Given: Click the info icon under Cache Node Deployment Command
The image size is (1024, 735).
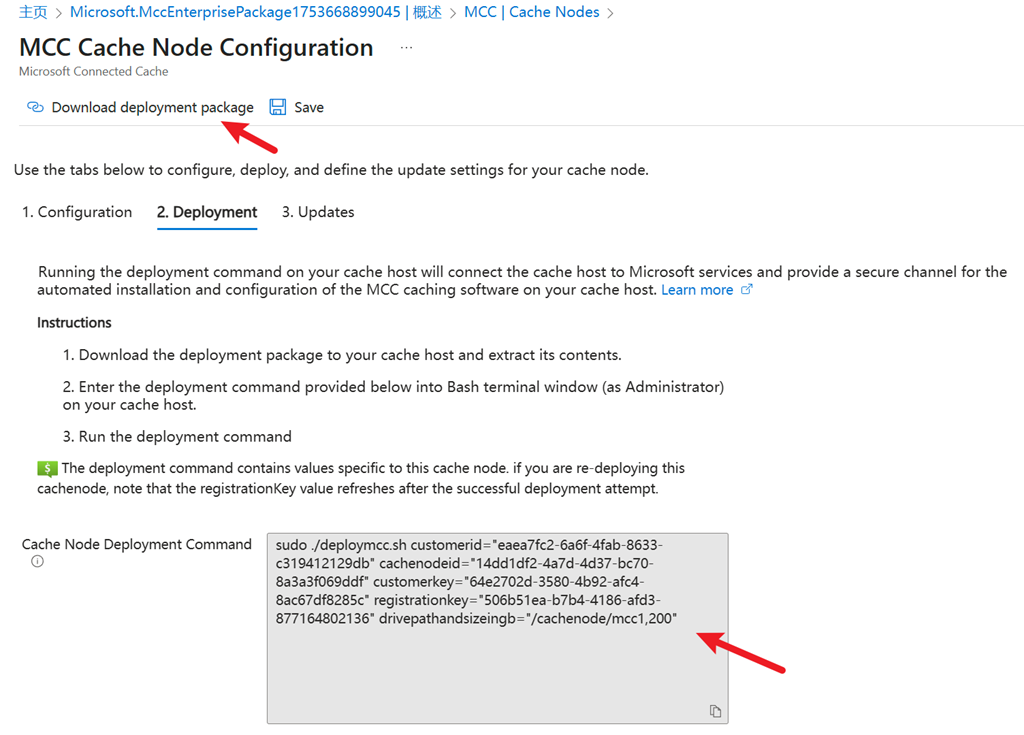Looking at the screenshot, I should coord(37,561).
